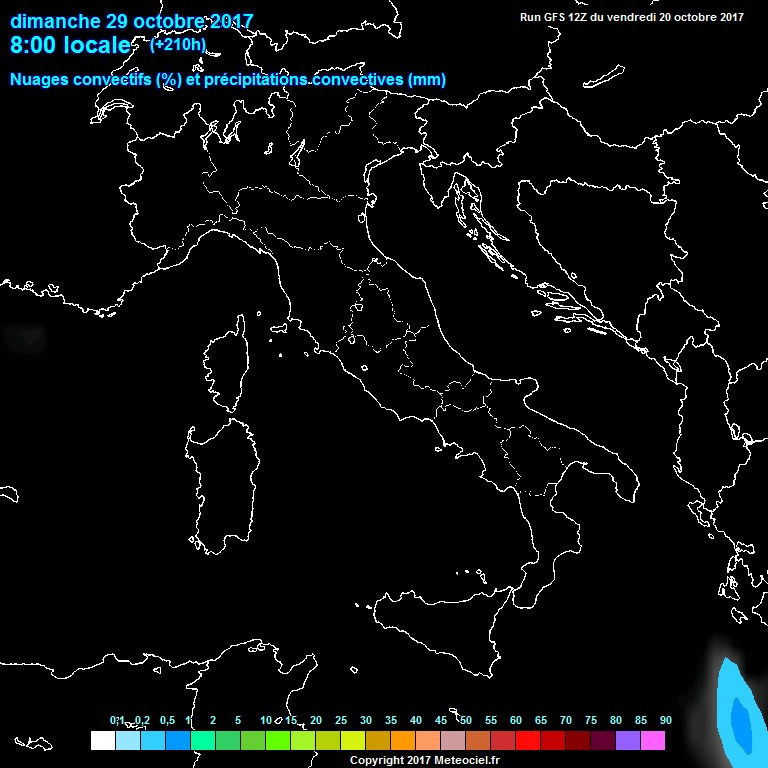
Task: Select the legend label '25'
Action: click(x=341, y=720)
